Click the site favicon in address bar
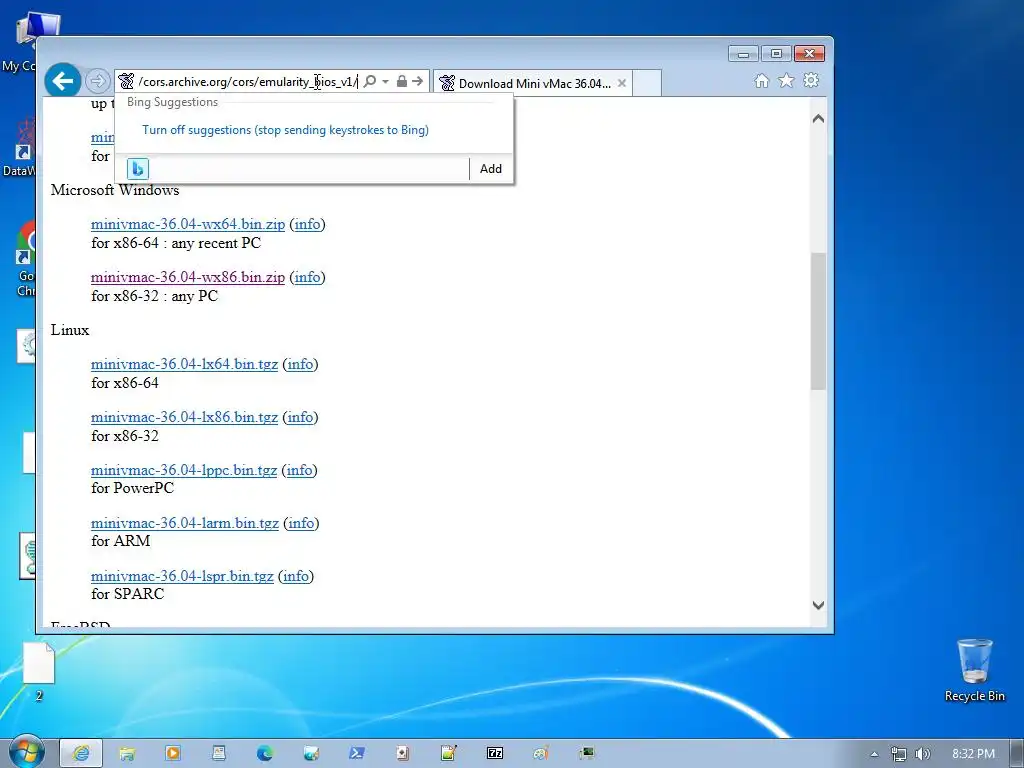Viewport: 1024px width, 768px height. pos(126,81)
